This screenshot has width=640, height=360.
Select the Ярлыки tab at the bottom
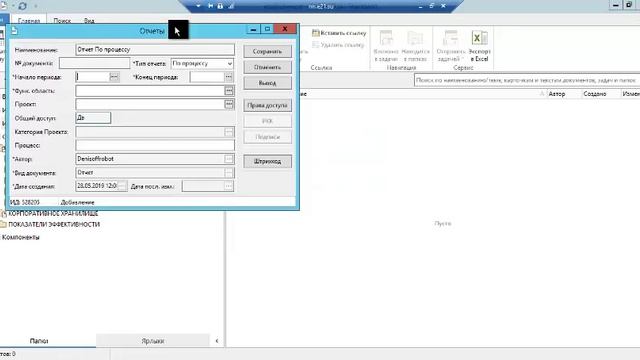(153, 340)
